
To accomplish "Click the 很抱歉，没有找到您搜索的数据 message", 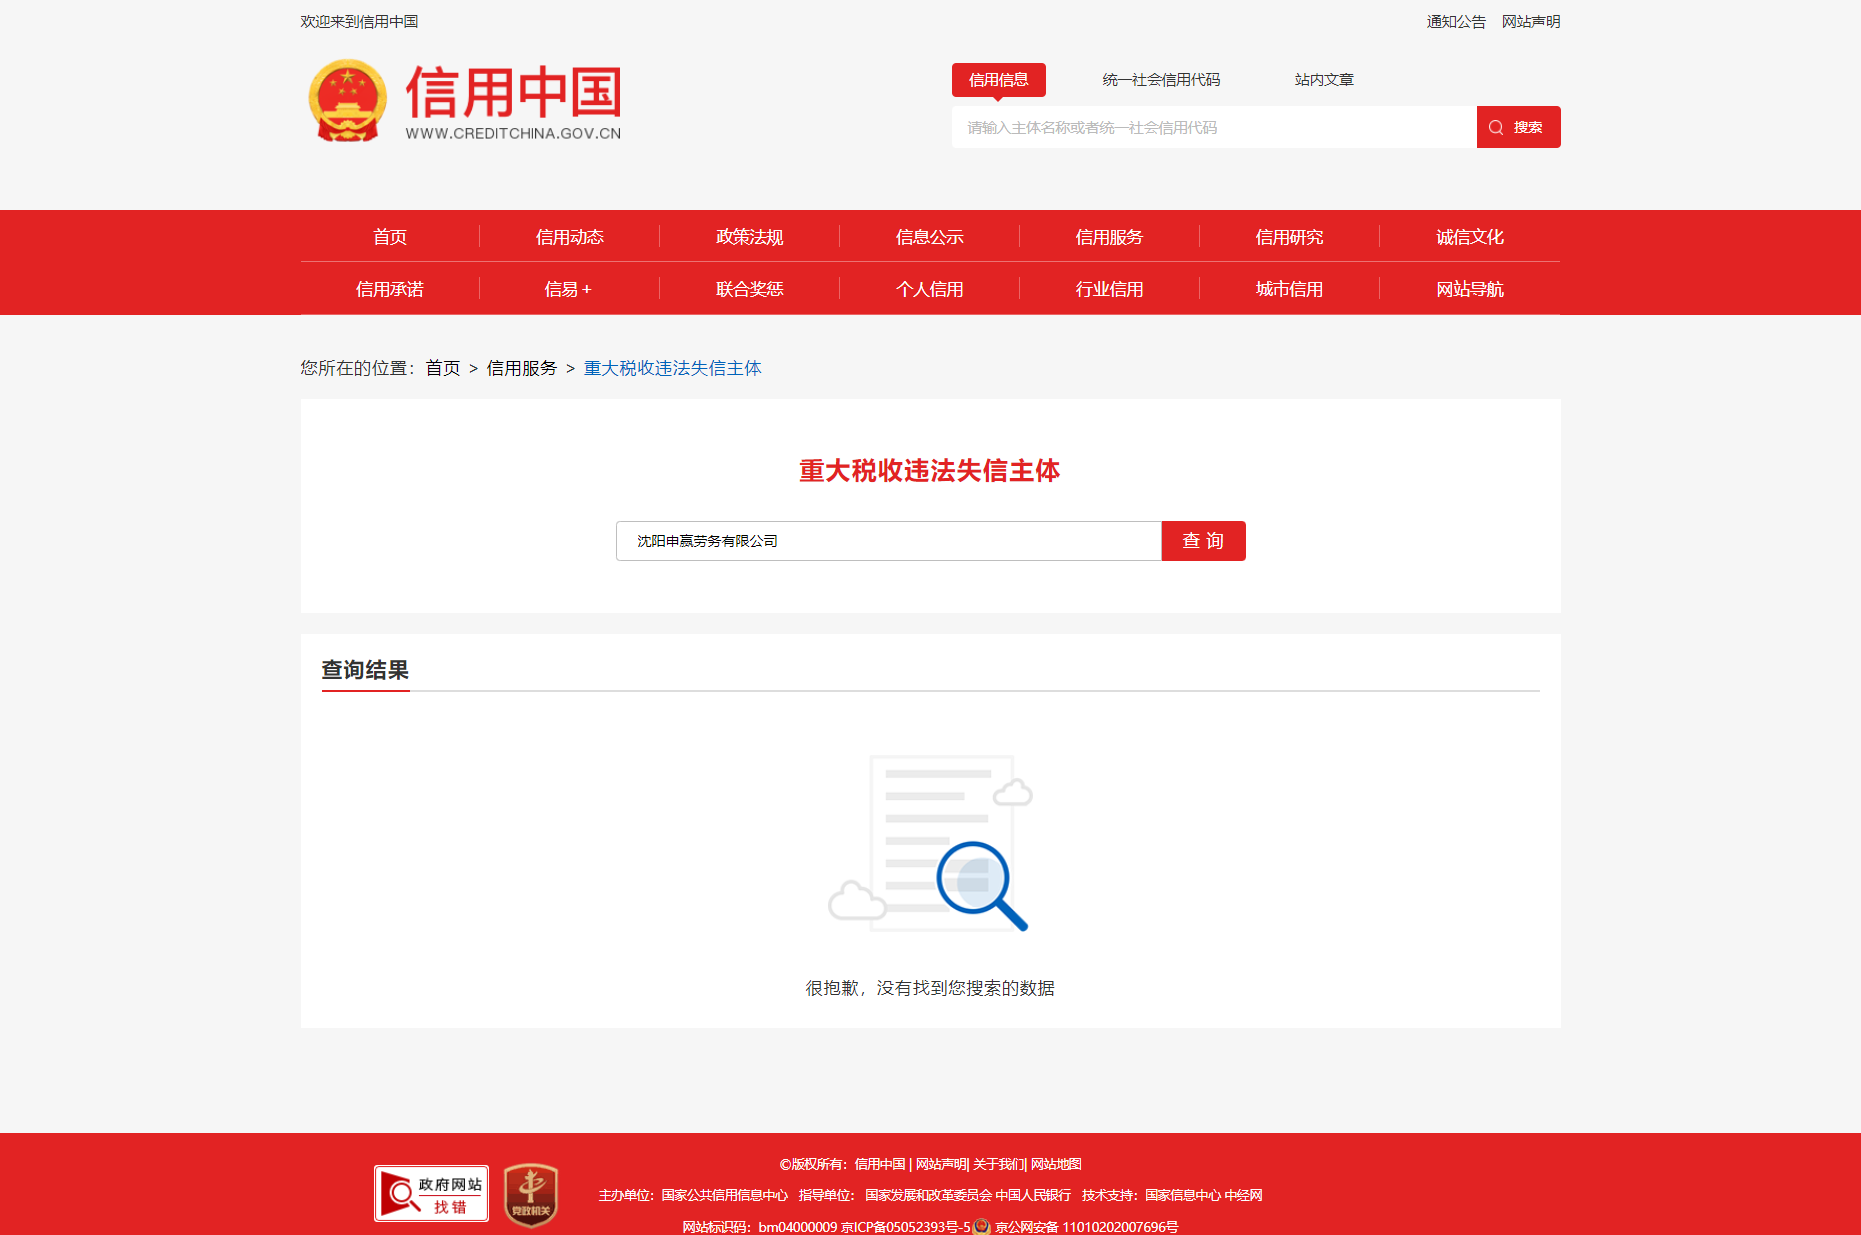I will click(x=930, y=988).
